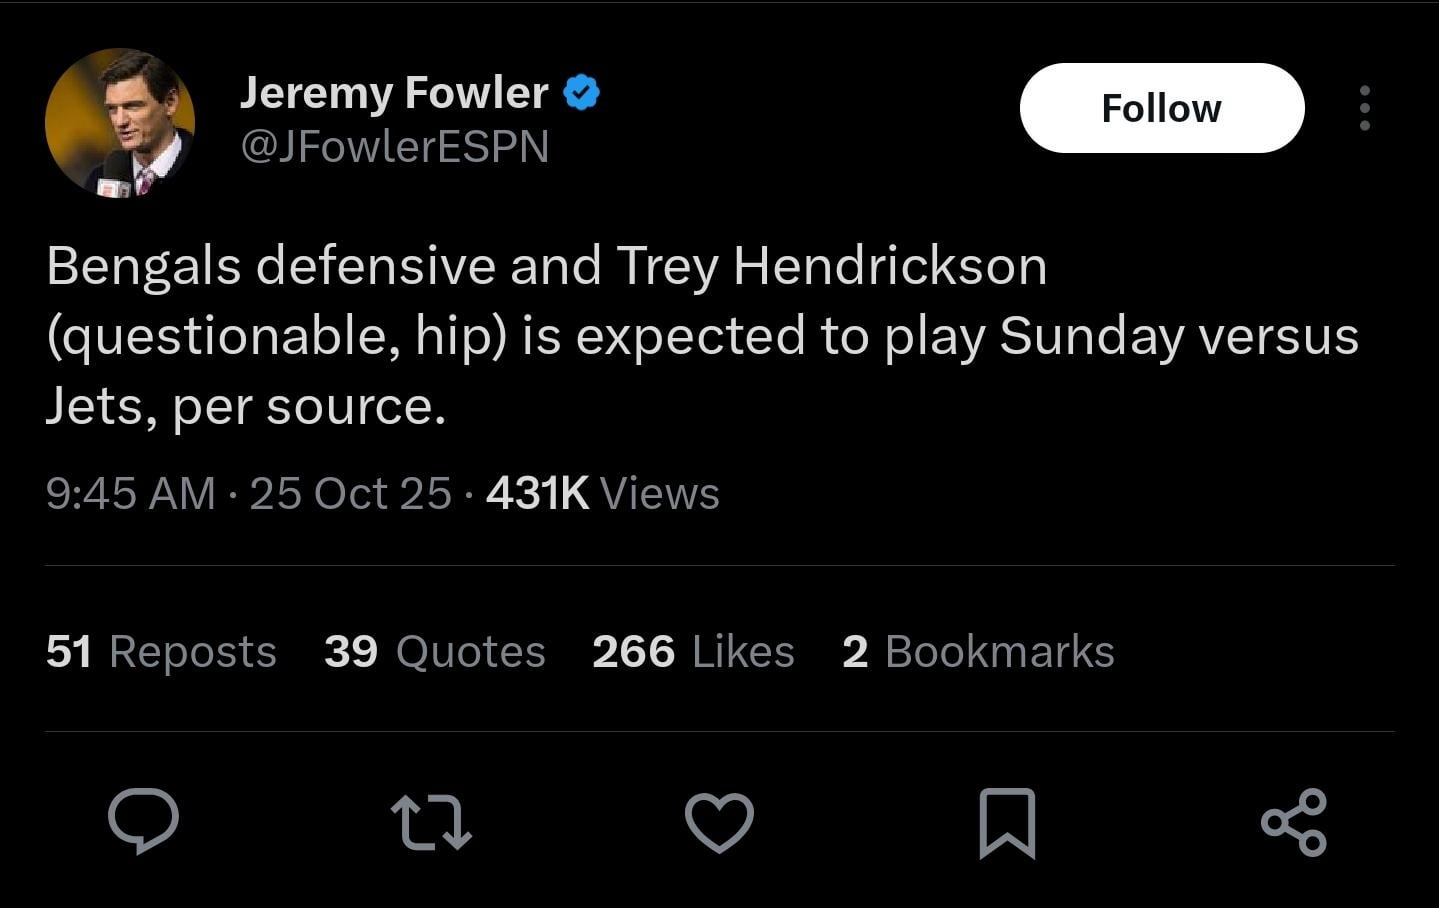
Task: Click Jeremy Fowler's profile picture
Action: point(120,122)
